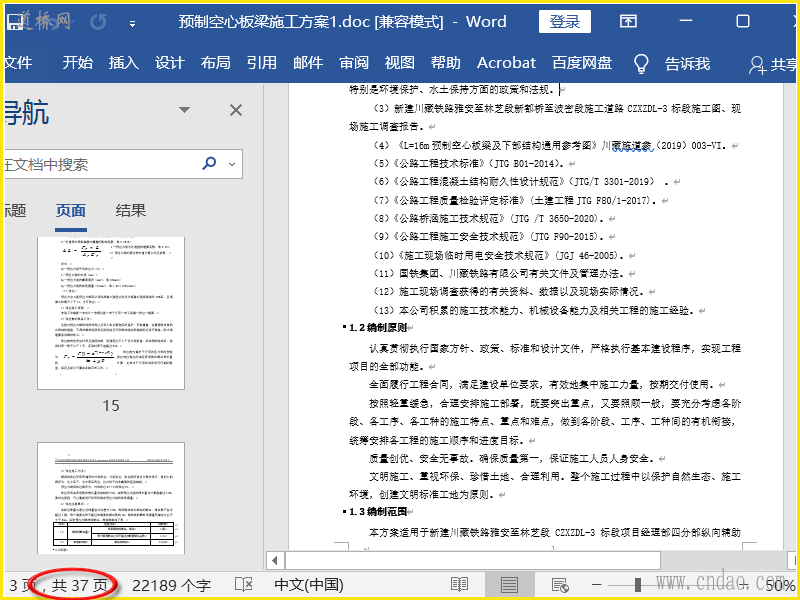This screenshot has height=600, width=800.
Task: Open the 邮件 ribbon tab
Action: (x=308, y=63)
